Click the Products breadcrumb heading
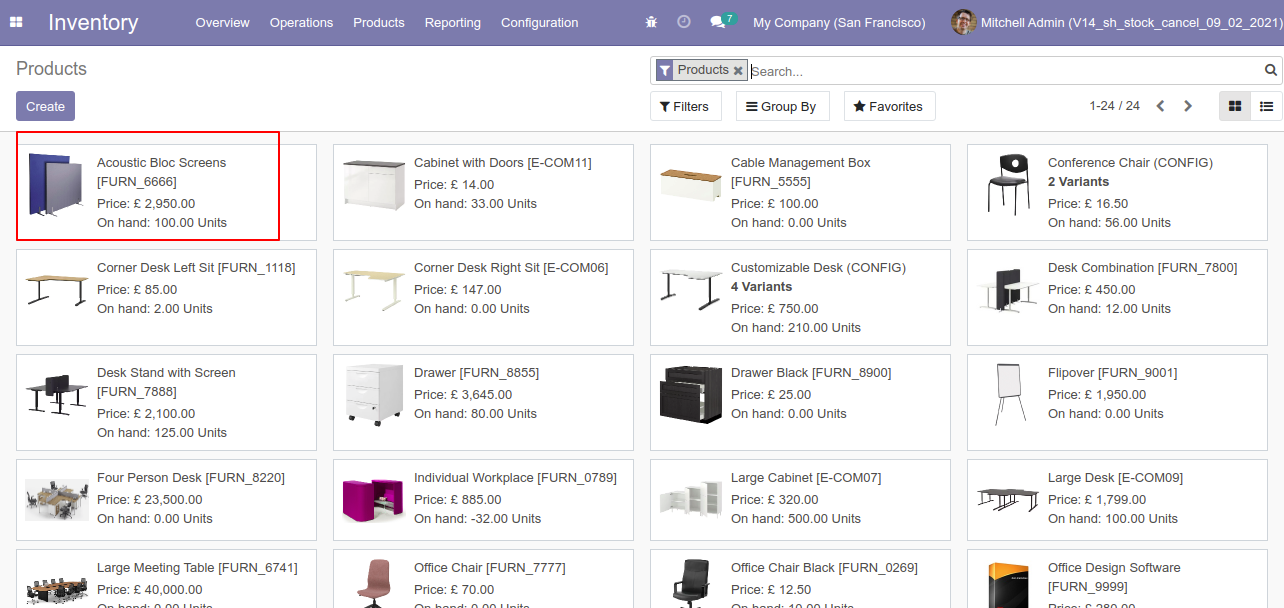 pos(51,69)
